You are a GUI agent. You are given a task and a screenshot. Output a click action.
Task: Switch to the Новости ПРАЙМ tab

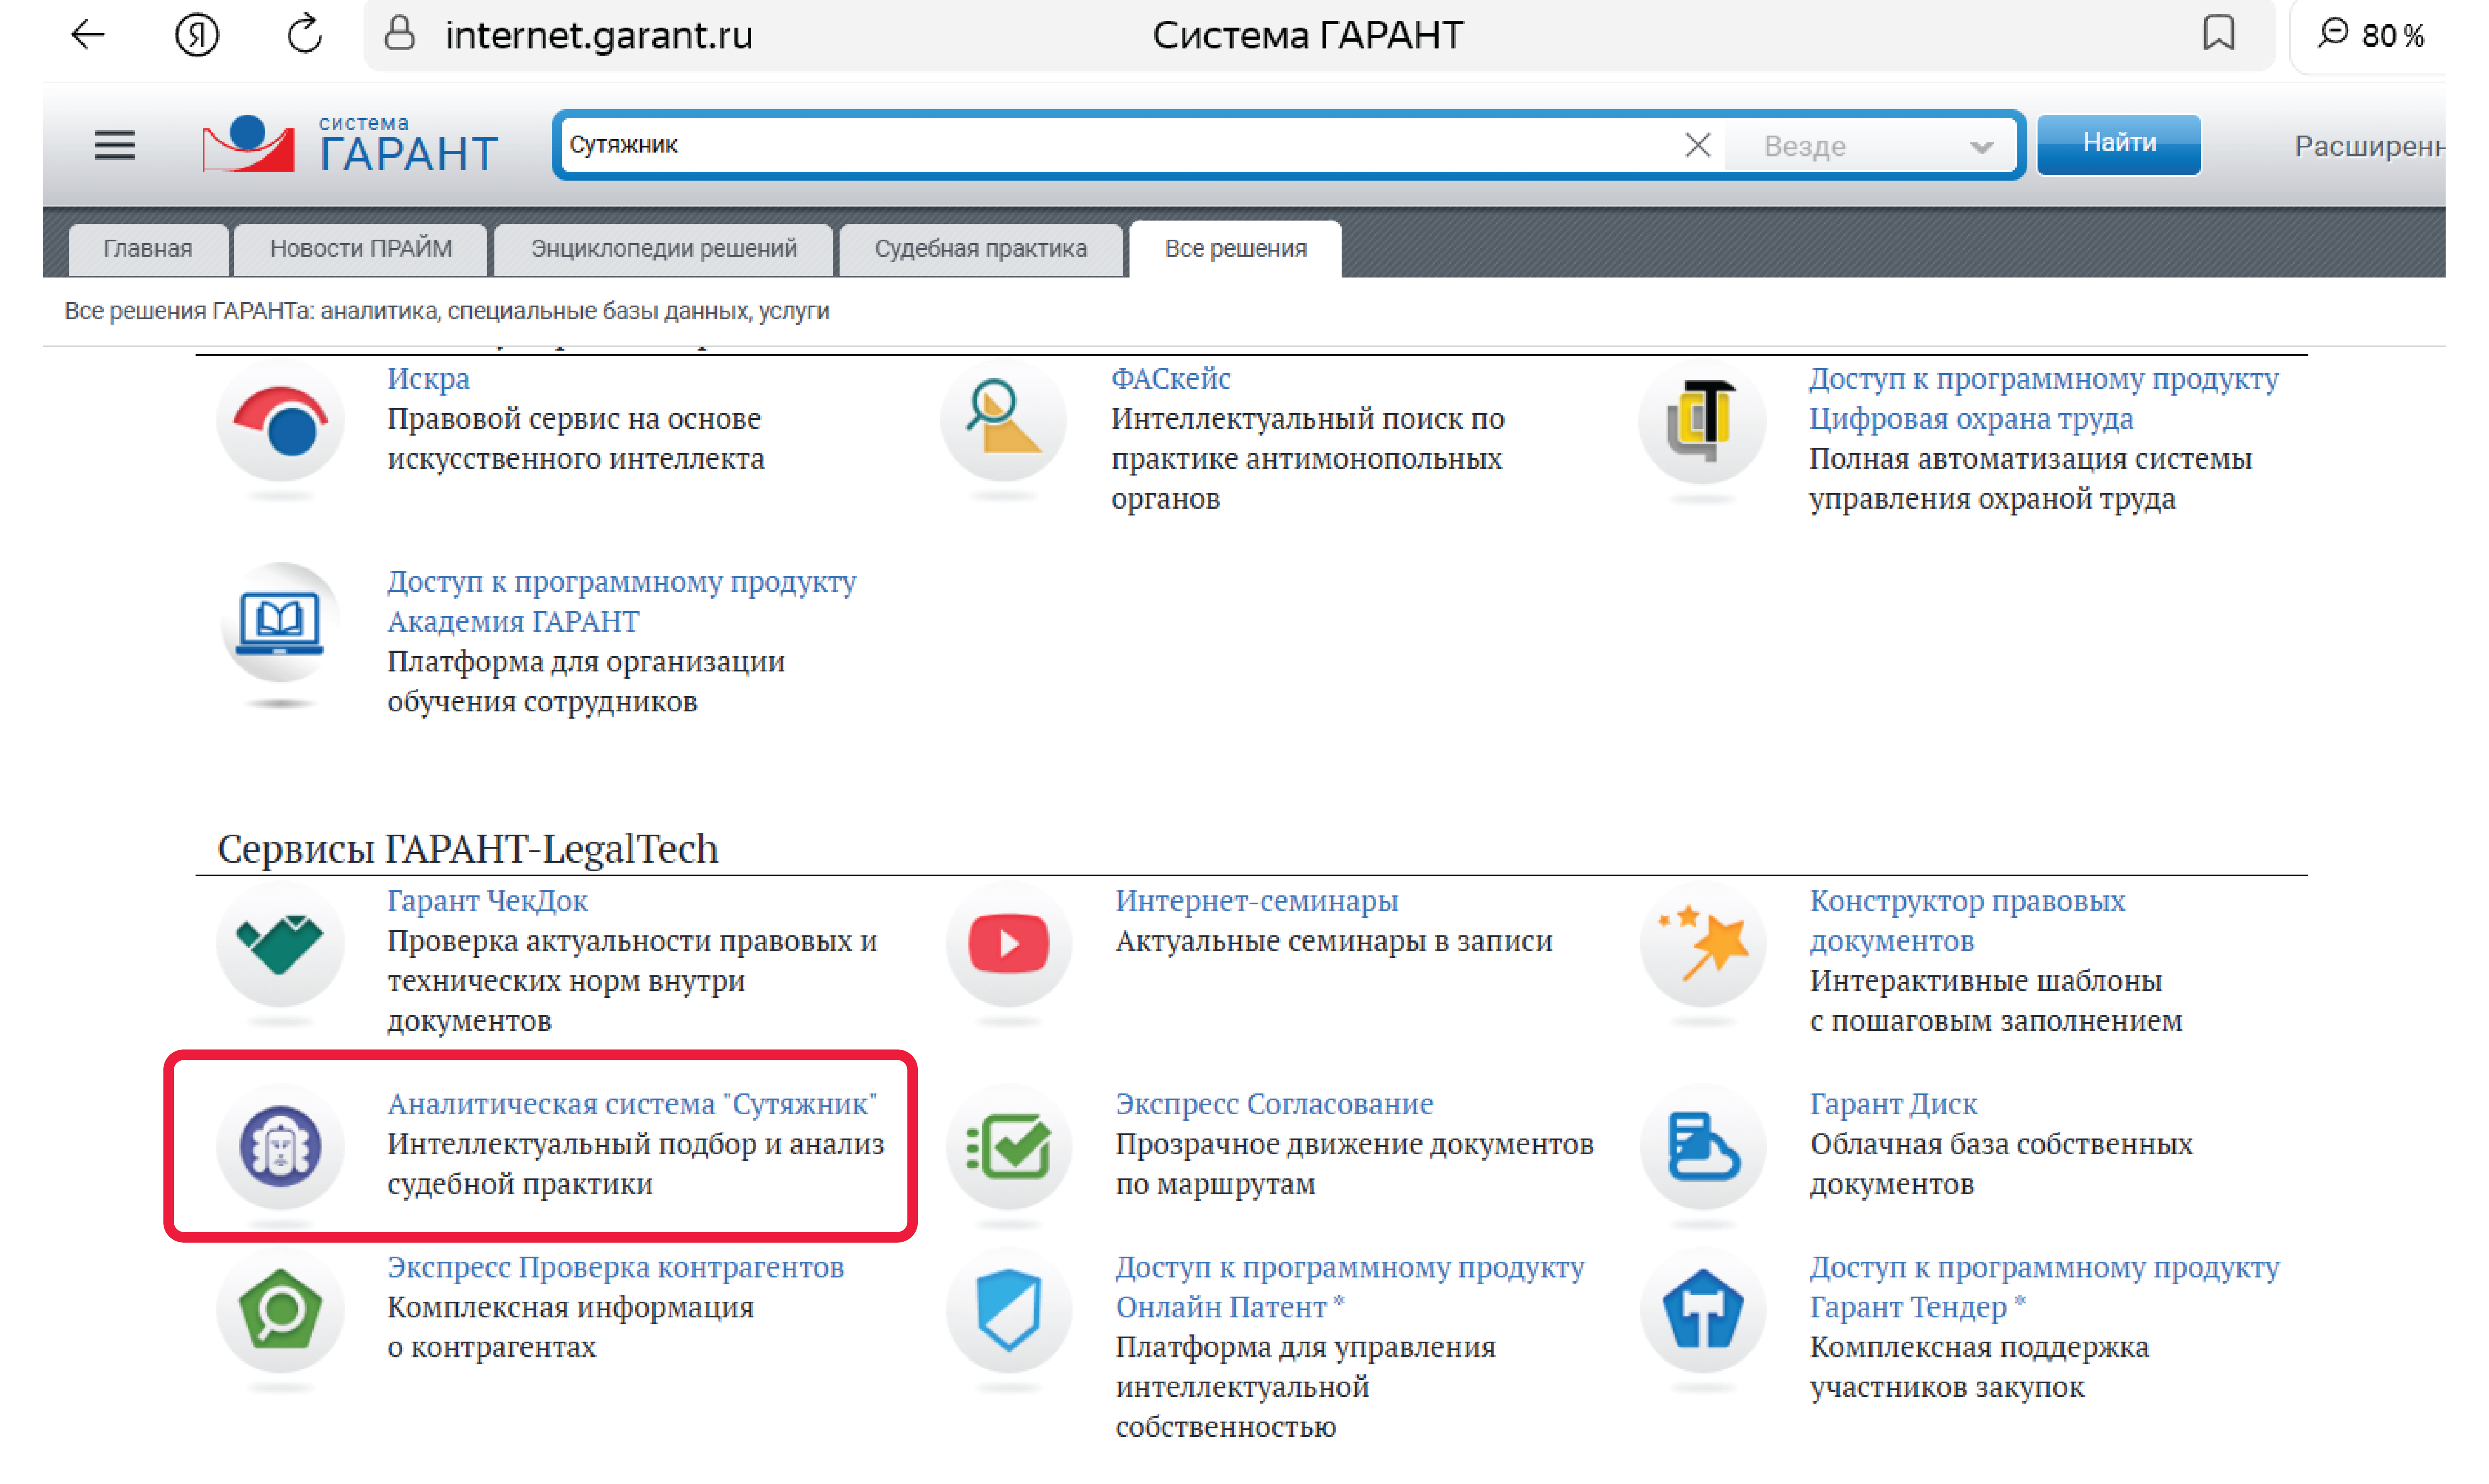pos(361,248)
